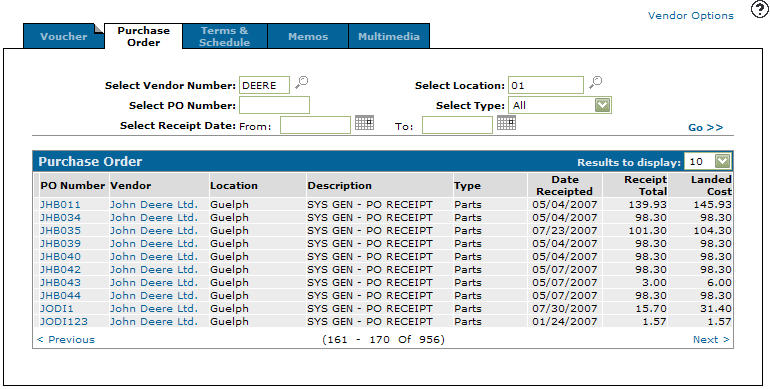Open the Multimedia tab
Image resolution: width=770 pixels, height=389 pixels.
389,36
